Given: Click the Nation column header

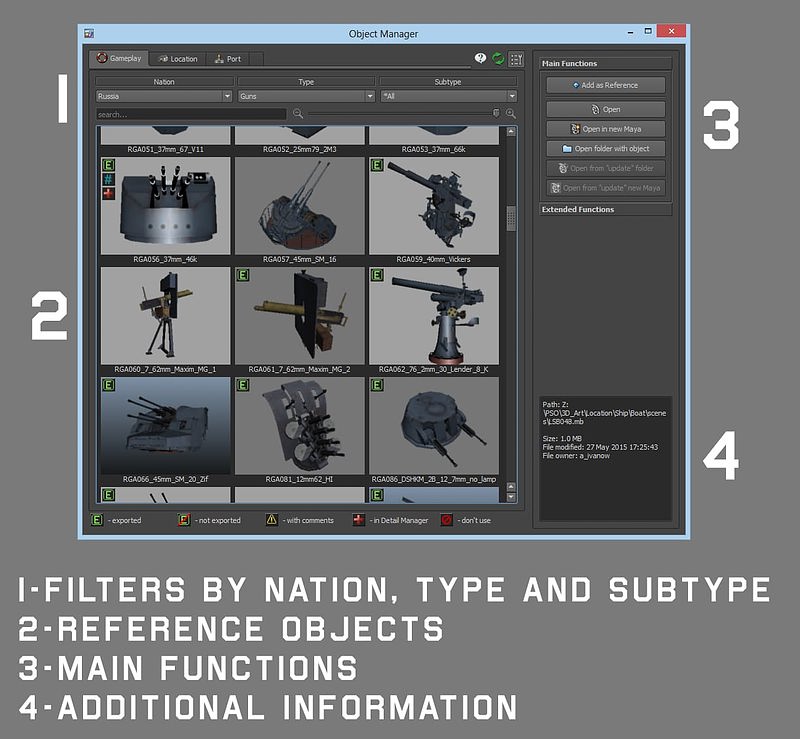Looking at the screenshot, I should (164, 82).
